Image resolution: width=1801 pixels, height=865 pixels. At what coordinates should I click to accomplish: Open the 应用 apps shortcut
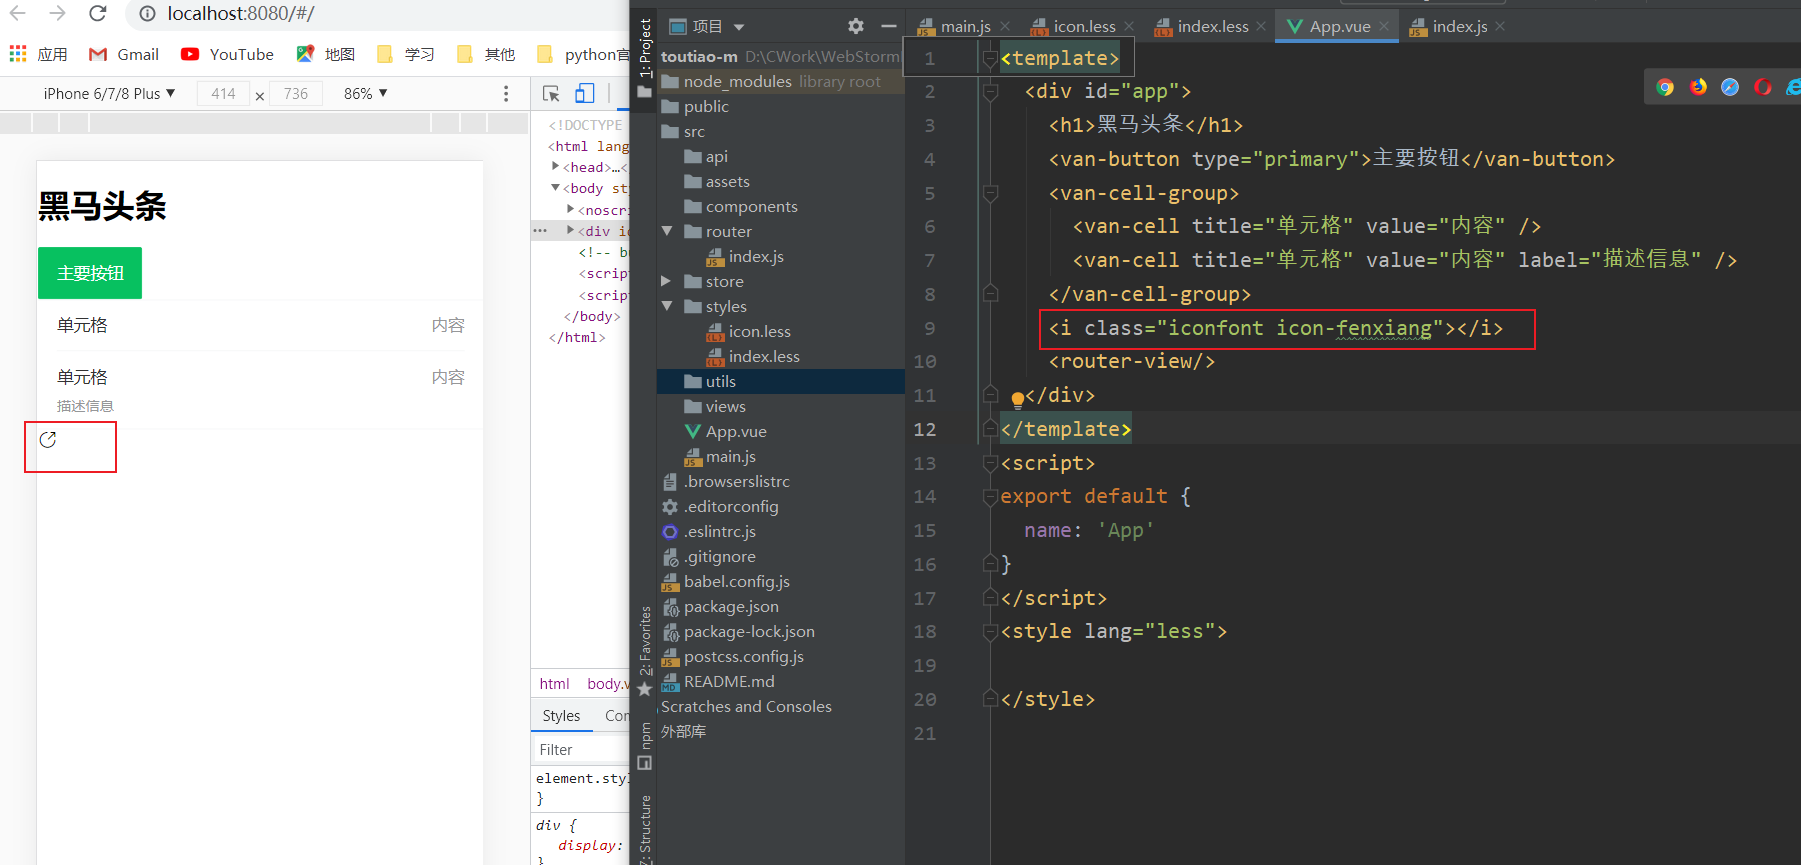(38, 54)
